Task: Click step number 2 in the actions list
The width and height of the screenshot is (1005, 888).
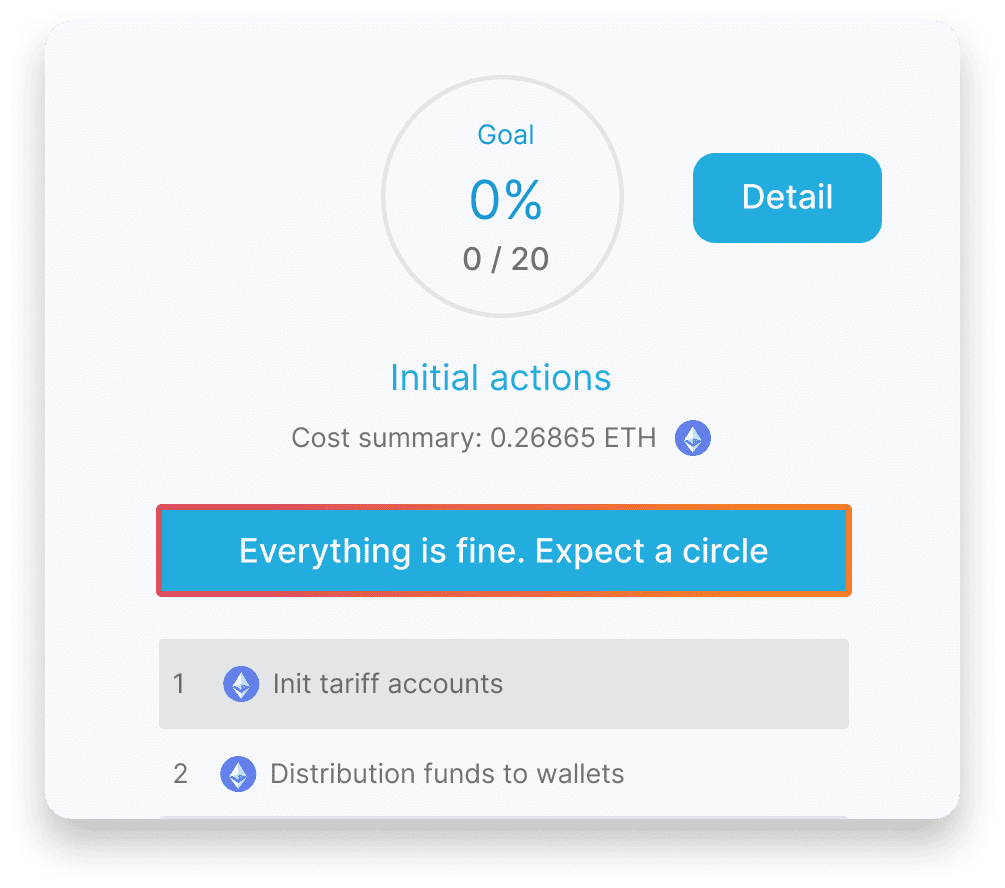Action: coord(180,774)
